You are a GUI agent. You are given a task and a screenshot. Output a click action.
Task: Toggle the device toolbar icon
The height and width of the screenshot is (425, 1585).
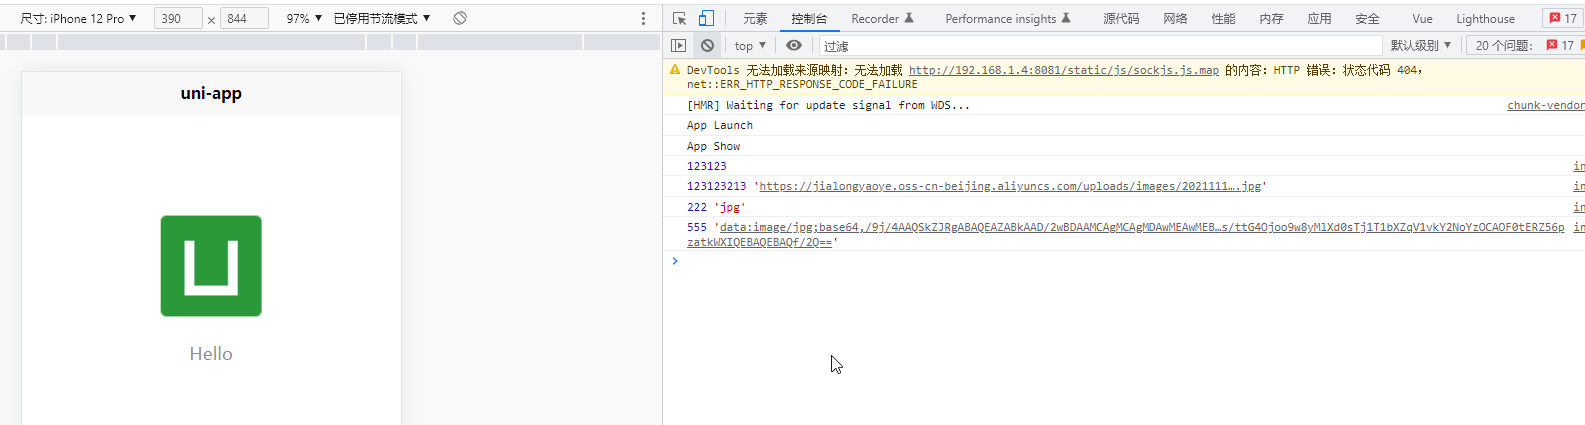click(706, 18)
